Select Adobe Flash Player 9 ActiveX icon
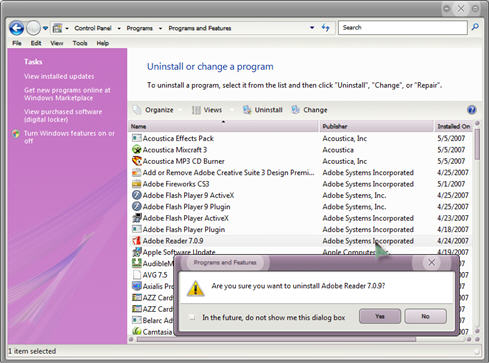The width and height of the screenshot is (489, 363). 137,195
